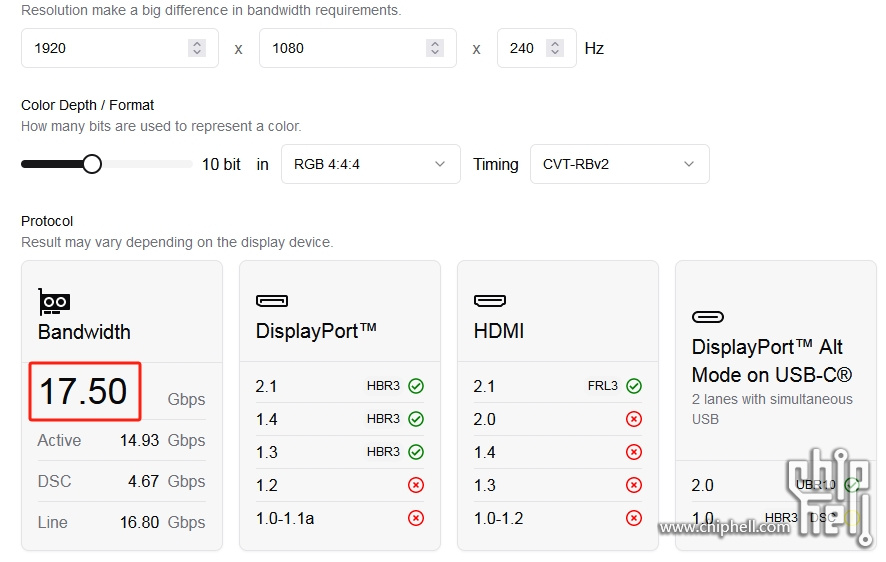Viewport: 886px width, 562px height.
Task: Open the RGB 4:4:4 format dropdown
Action: (371, 164)
